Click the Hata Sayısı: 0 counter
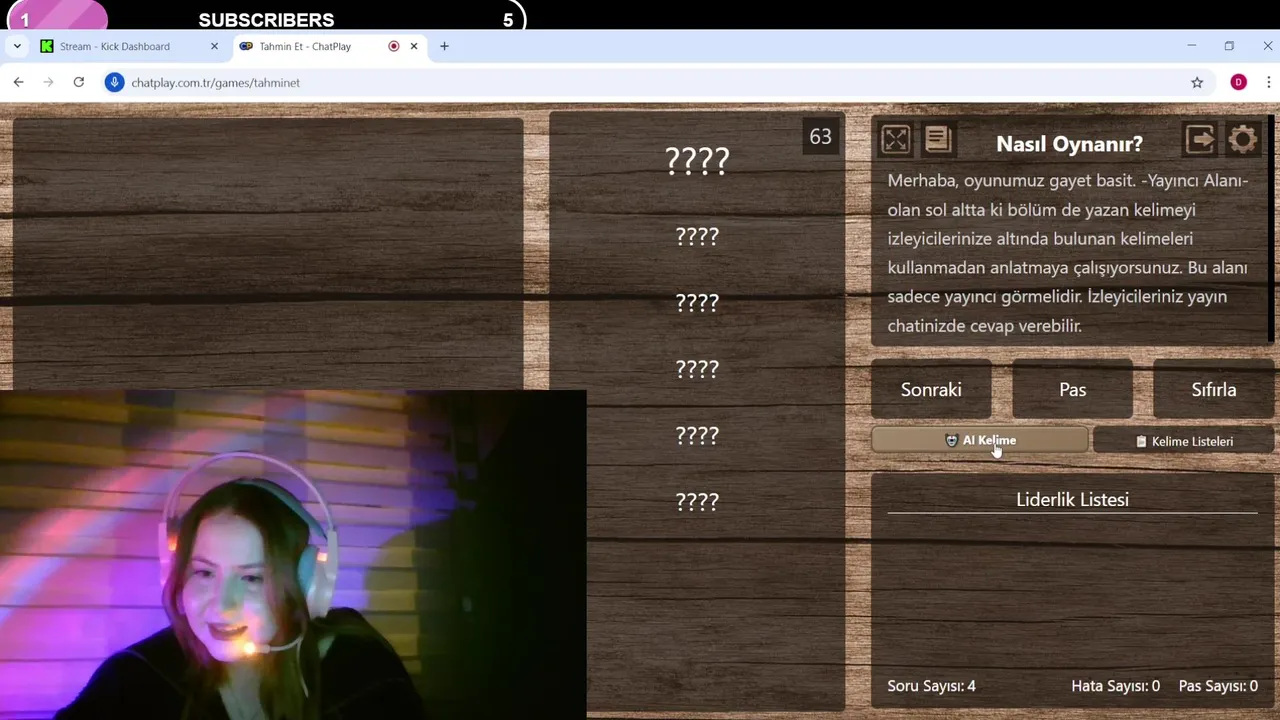This screenshot has width=1280, height=720. (1115, 686)
